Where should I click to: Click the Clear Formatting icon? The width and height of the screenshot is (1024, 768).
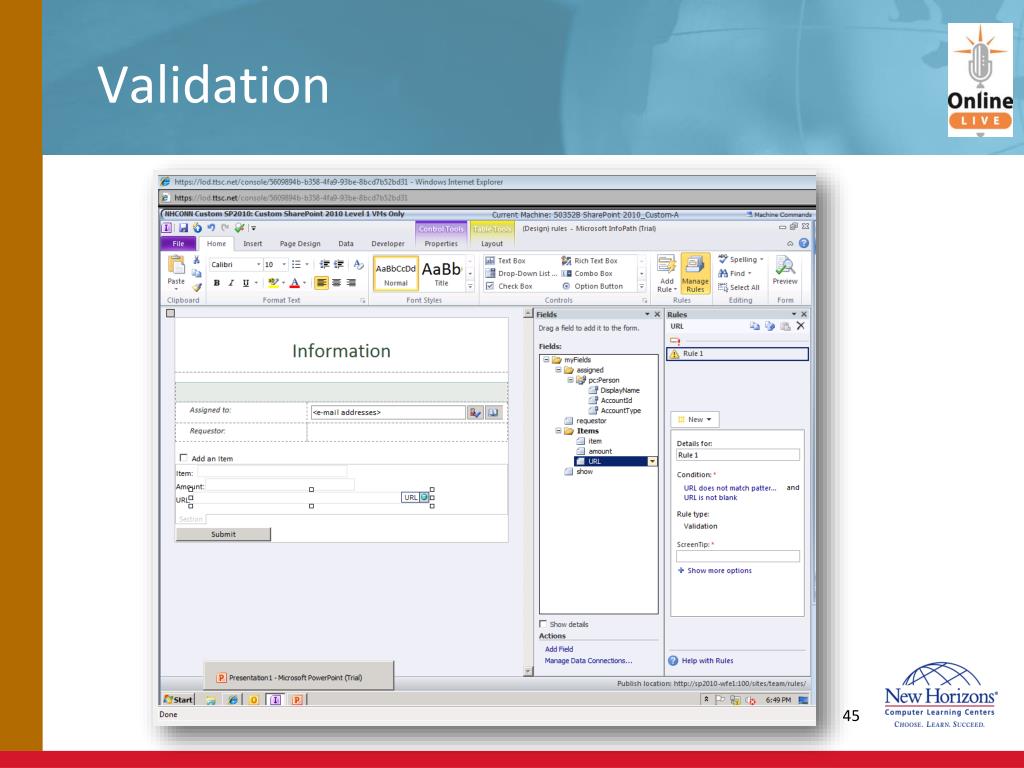pyautogui.click(x=359, y=264)
